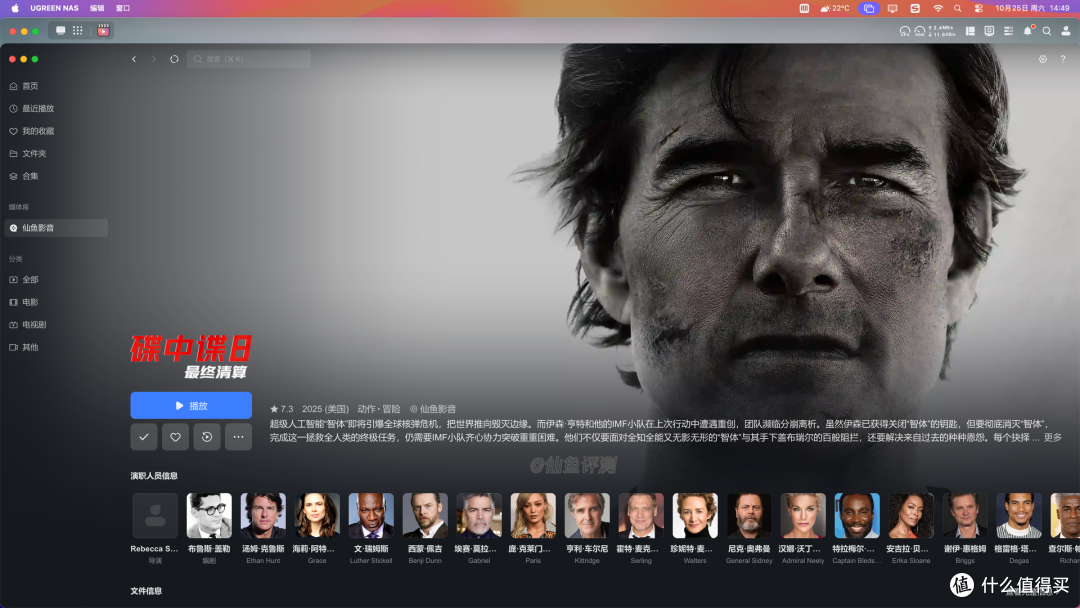Click the replay history icon button
Screen dimensions: 1080x608
(207, 437)
